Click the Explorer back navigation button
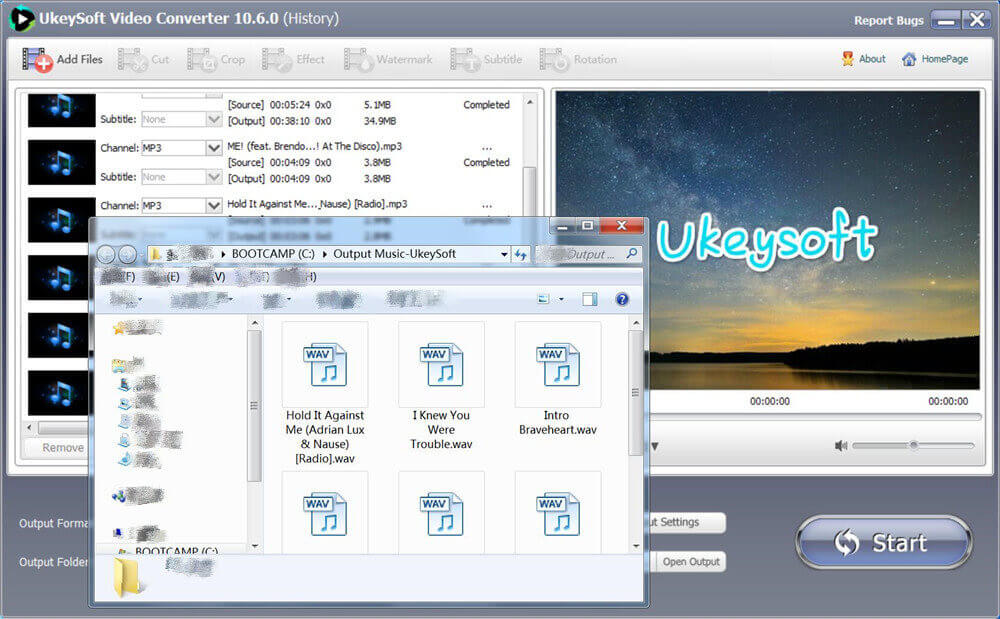The image size is (1000, 619). [x=107, y=254]
